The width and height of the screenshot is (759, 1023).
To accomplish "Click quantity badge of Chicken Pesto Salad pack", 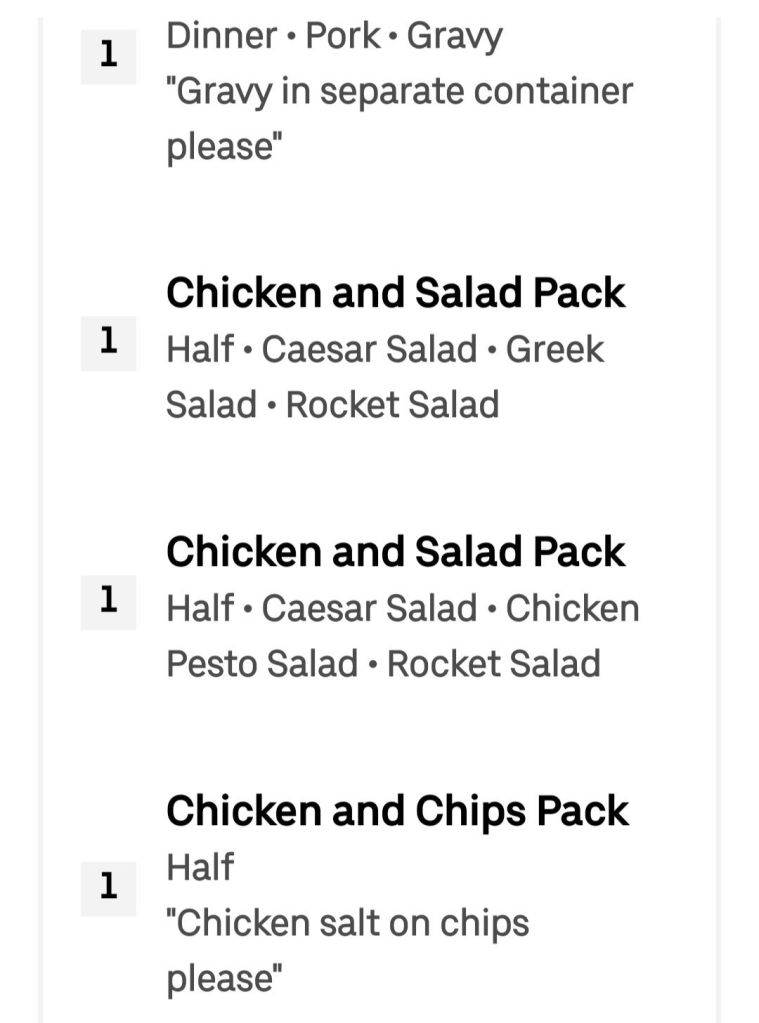I will tap(108, 602).
